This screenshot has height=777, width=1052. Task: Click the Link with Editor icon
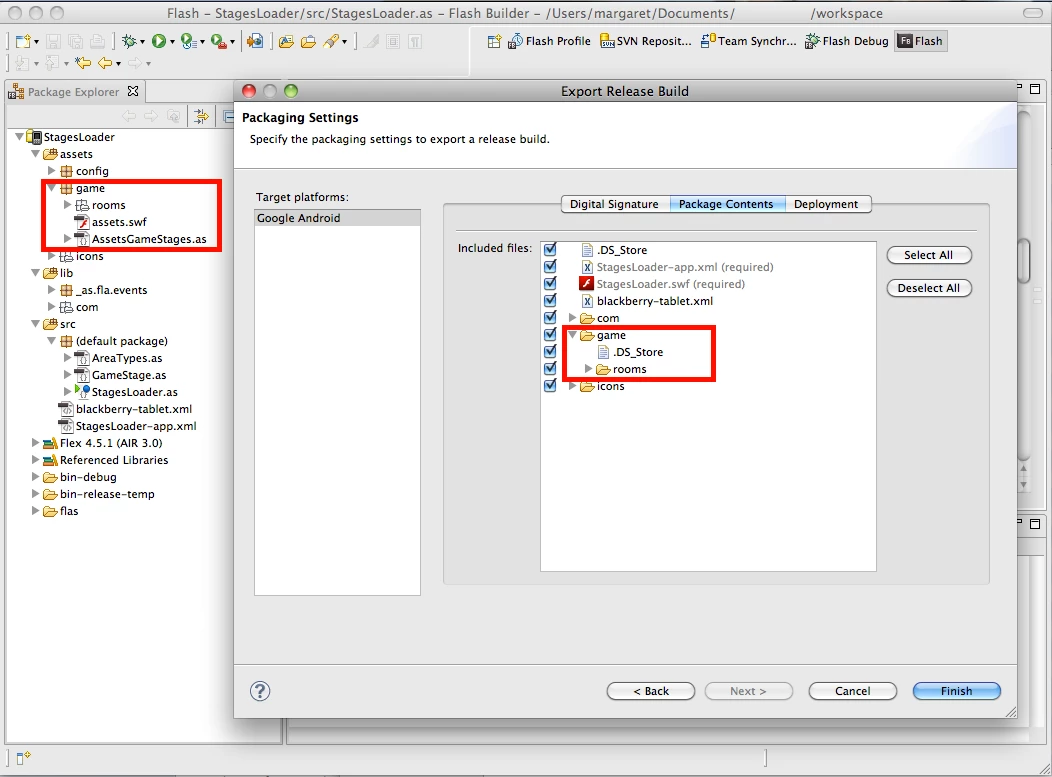click(x=201, y=116)
